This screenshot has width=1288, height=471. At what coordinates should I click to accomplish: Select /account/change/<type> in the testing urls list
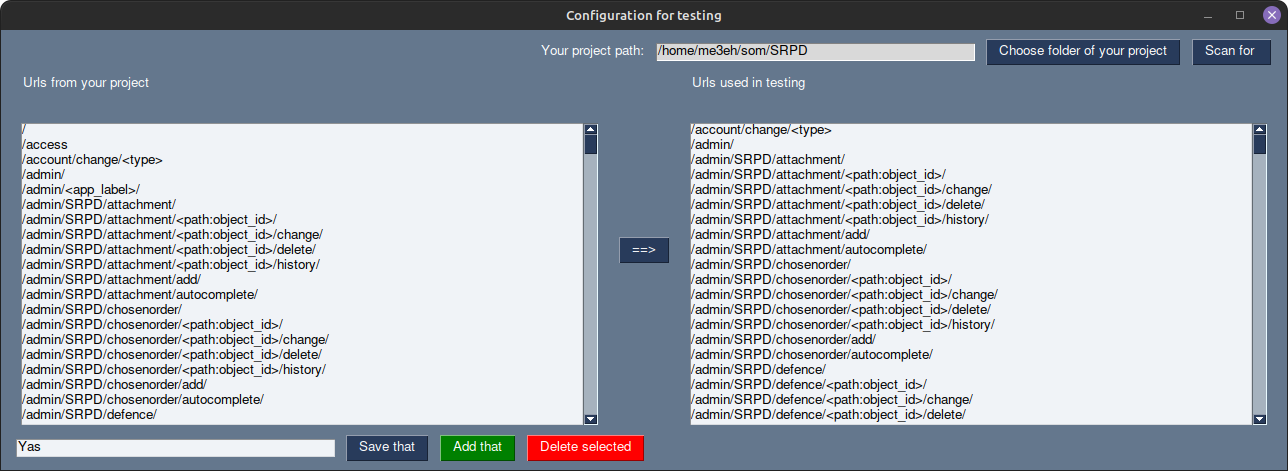pyautogui.click(x=970, y=130)
